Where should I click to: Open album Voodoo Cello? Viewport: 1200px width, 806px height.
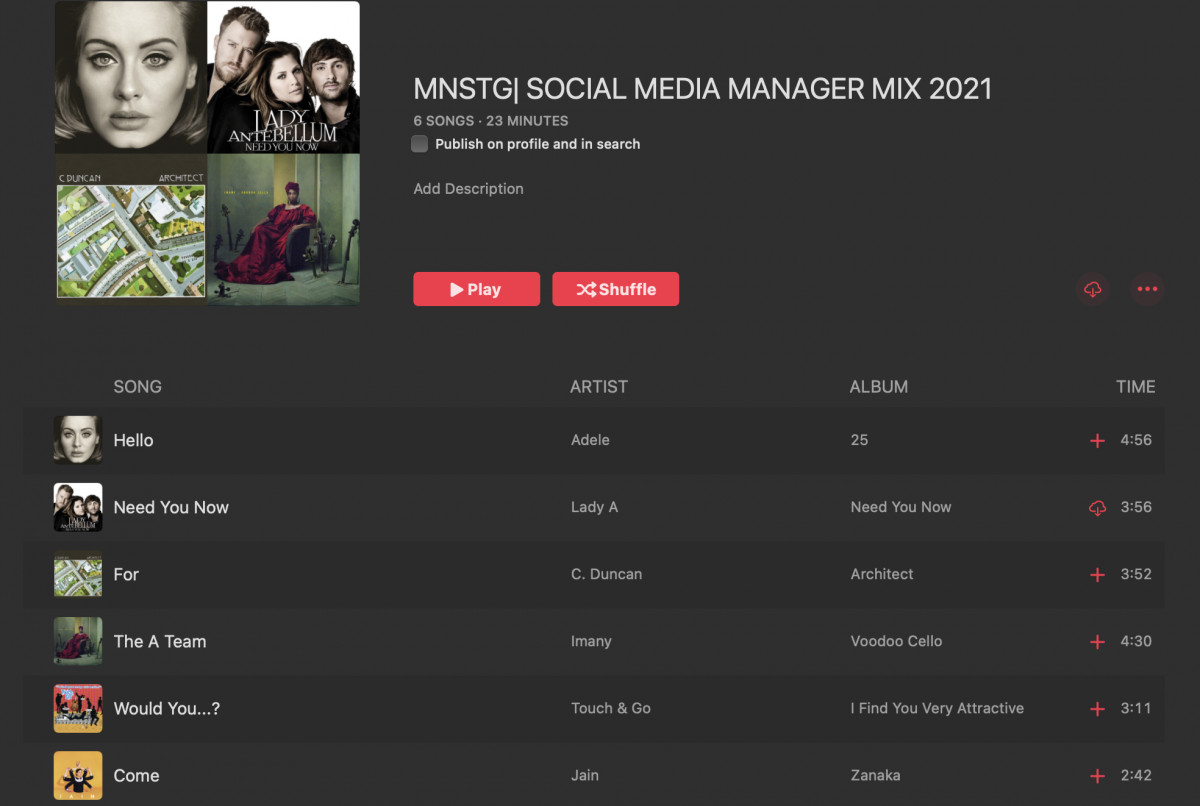tap(896, 641)
